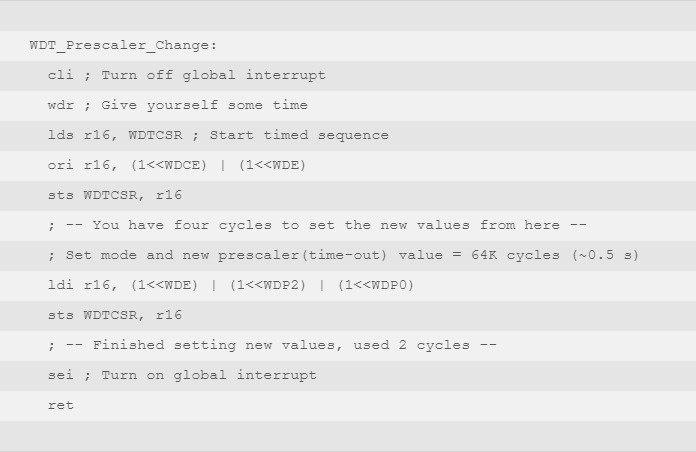Click the '64K cycles (~0.5 s)' text
The height and width of the screenshot is (452, 696).
[x=555, y=255]
